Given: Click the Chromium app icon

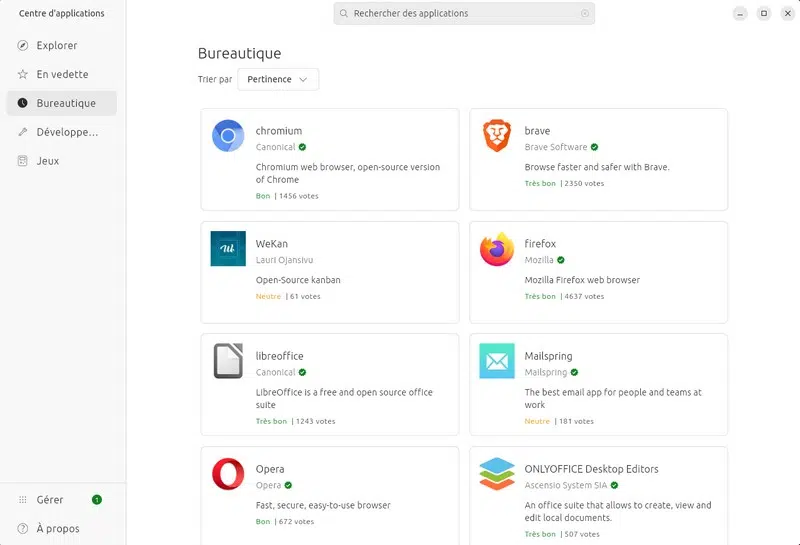Looking at the screenshot, I should [x=228, y=136].
